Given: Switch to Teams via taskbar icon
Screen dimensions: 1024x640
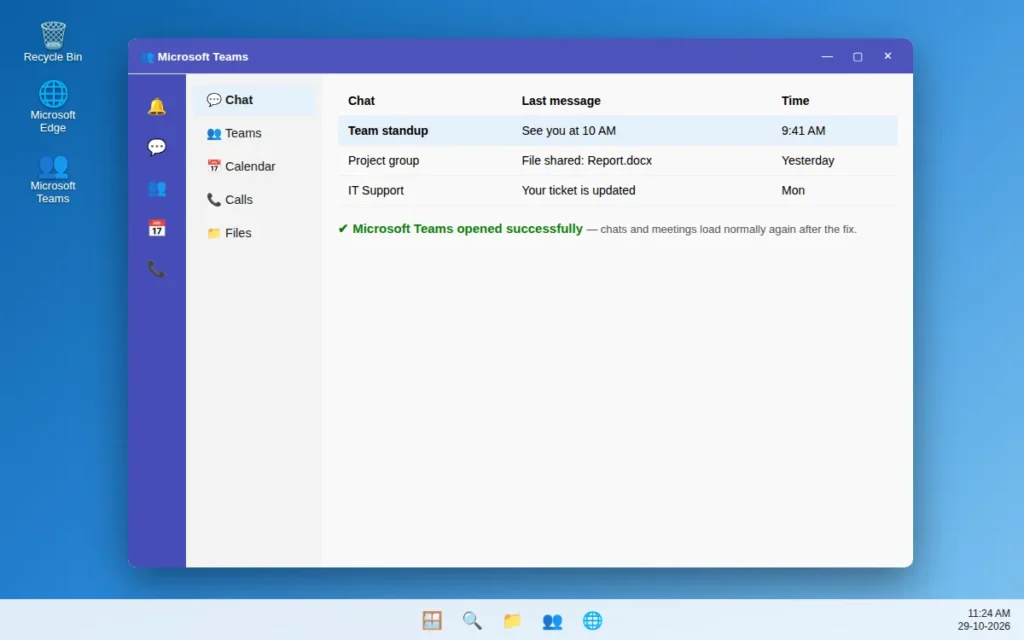Looking at the screenshot, I should tap(552, 620).
